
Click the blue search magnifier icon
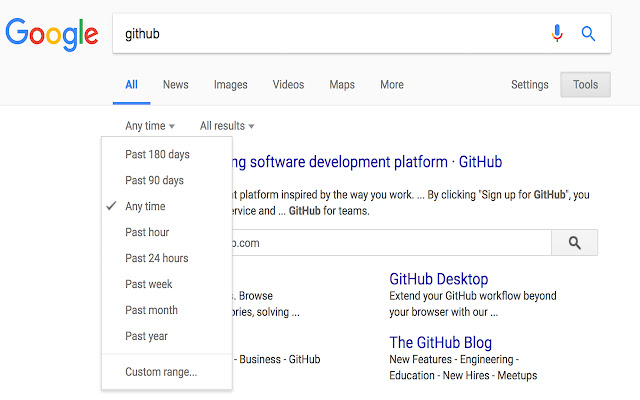[588, 33]
